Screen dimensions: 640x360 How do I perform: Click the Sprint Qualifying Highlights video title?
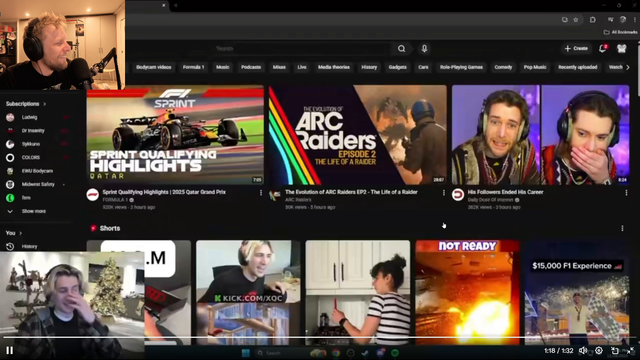coord(164,192)
